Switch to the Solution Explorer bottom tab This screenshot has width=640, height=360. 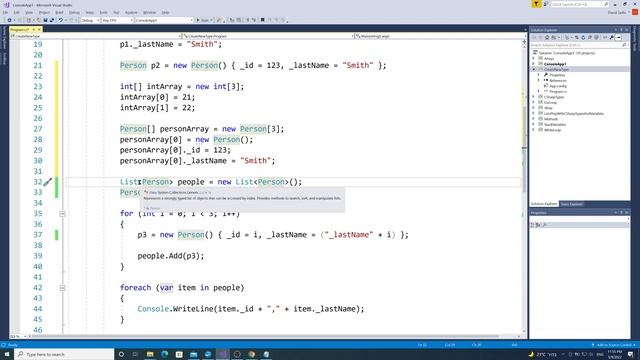[x=544, y=204]
